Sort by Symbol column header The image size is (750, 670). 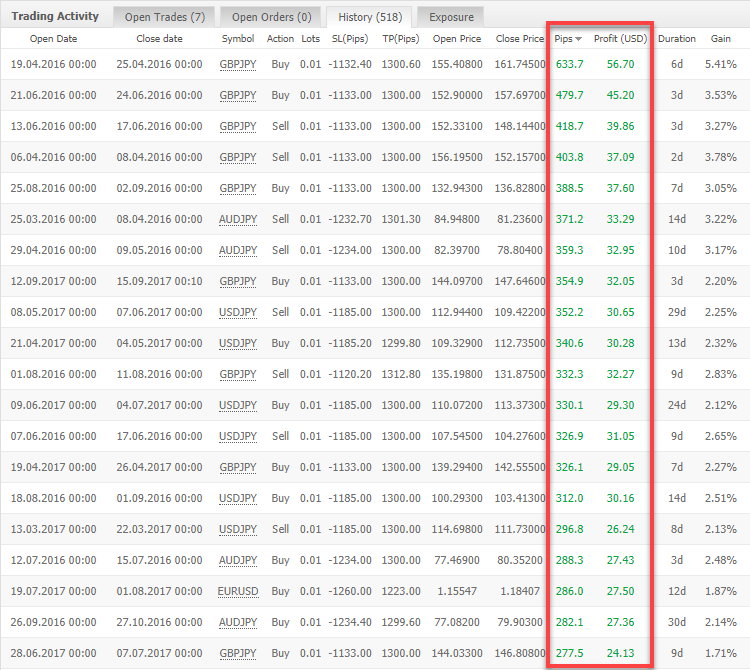(238, 39)
